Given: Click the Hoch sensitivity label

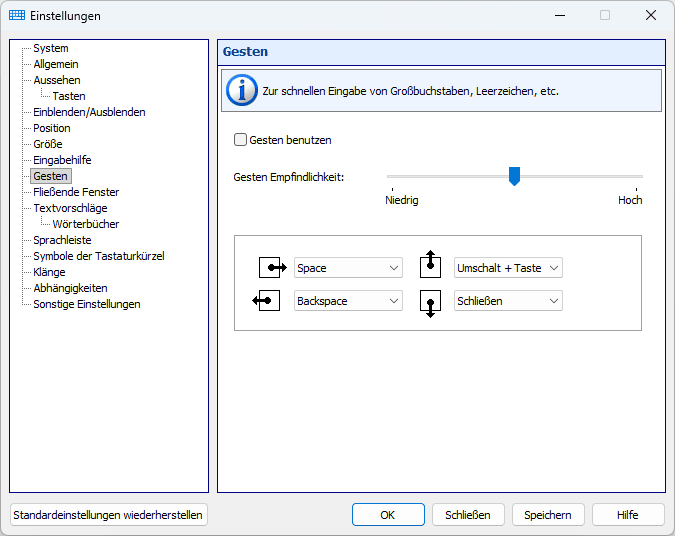Looking at the screenshot, I should coord(630,200).
